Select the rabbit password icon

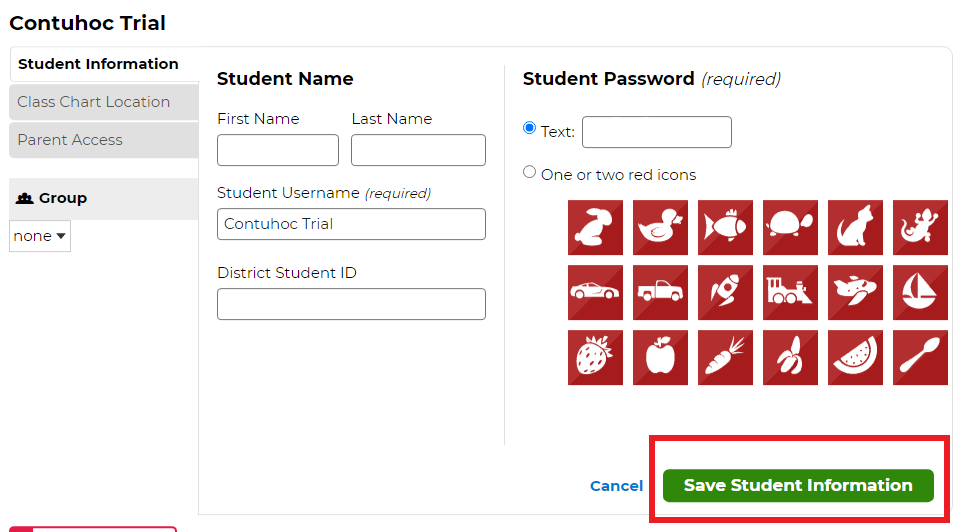595,227
